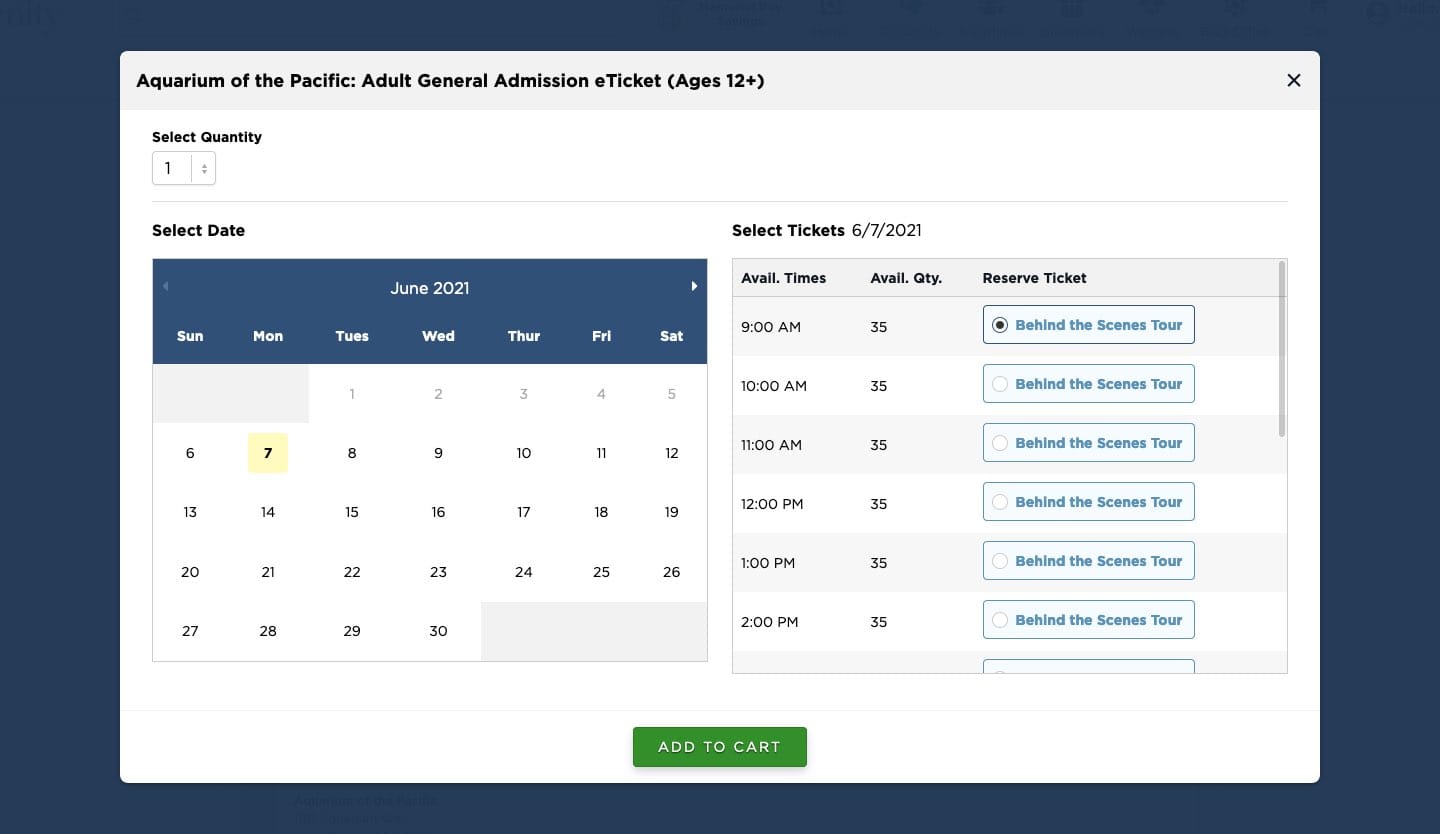Pick June 8 on the calendar

click(352, 453)
